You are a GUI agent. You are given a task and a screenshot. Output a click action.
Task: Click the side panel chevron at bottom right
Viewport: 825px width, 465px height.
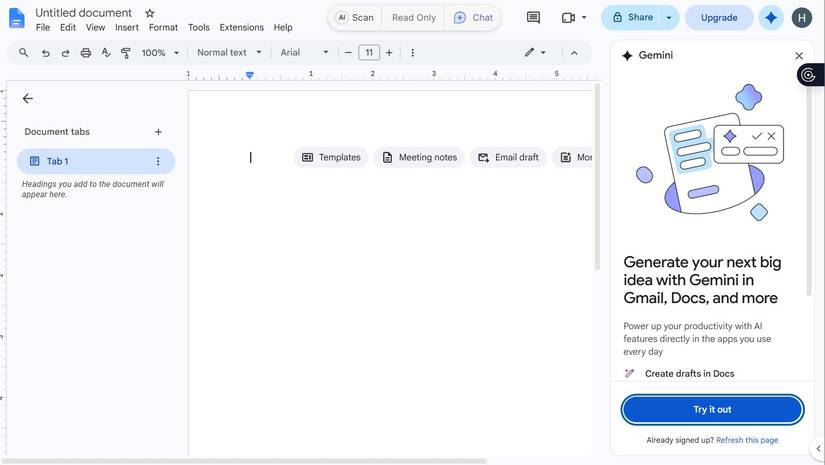(818, 449)
